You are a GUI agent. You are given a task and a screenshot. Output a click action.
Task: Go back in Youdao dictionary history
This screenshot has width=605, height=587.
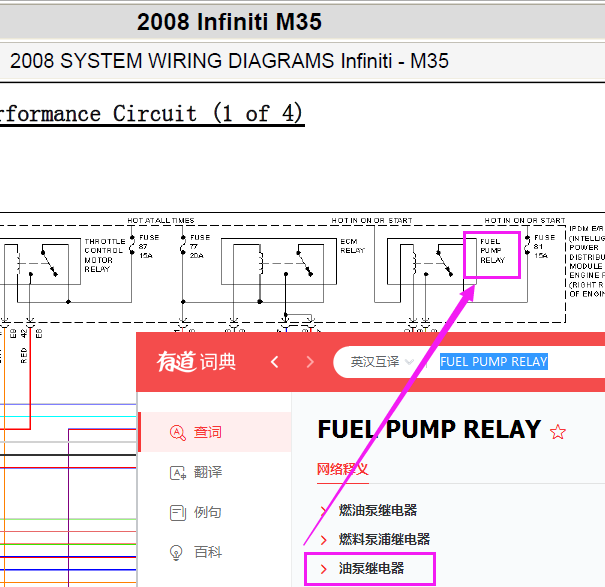pyautogui.click(x=274, y=362)
